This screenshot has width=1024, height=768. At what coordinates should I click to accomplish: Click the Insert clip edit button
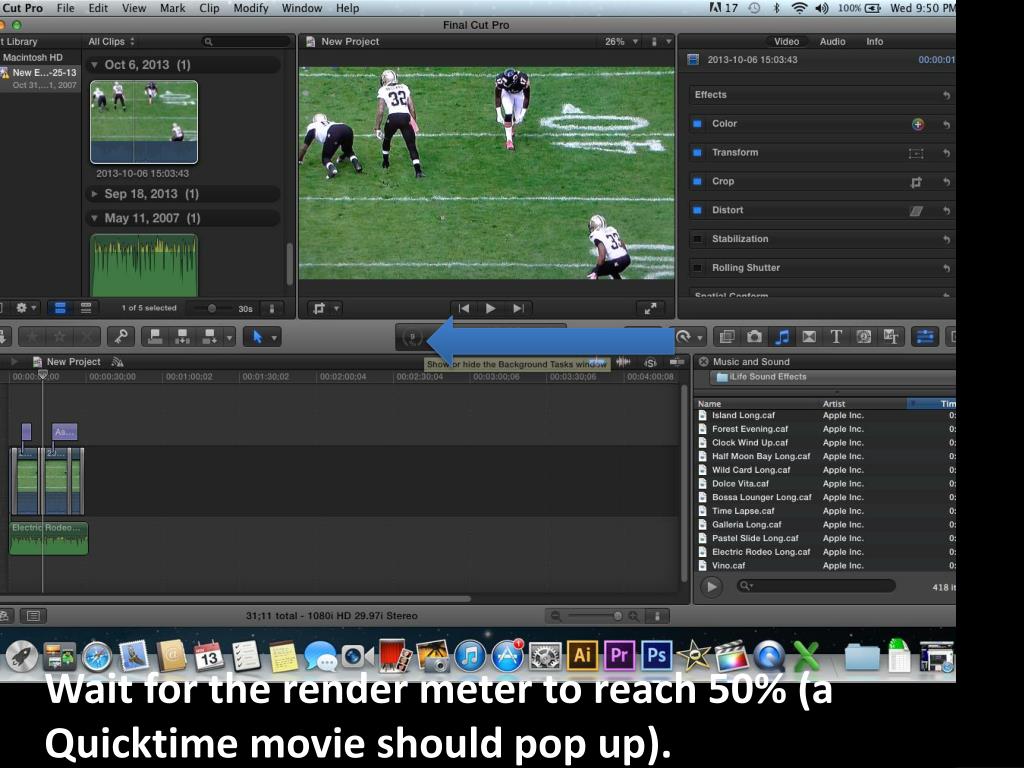coord(182,337)
